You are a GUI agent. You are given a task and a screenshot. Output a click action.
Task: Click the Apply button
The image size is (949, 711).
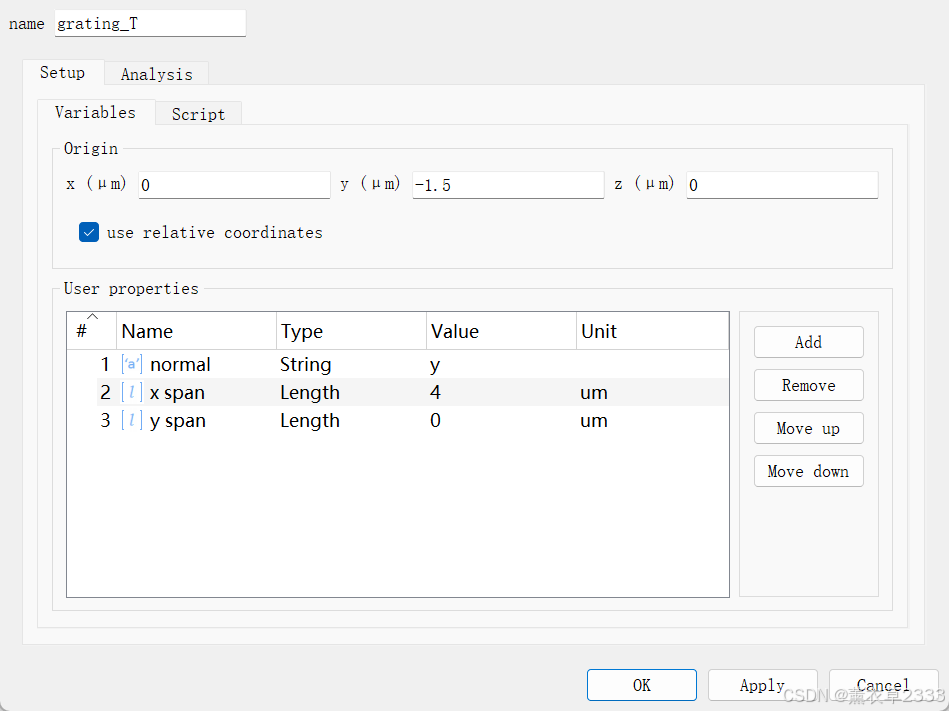tap(763, 685)
